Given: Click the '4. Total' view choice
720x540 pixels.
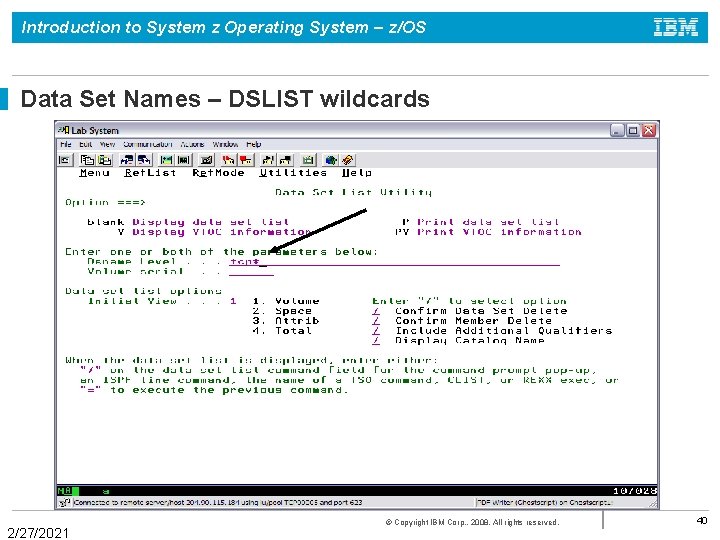Looking at the screenshot, I should 282,331.
